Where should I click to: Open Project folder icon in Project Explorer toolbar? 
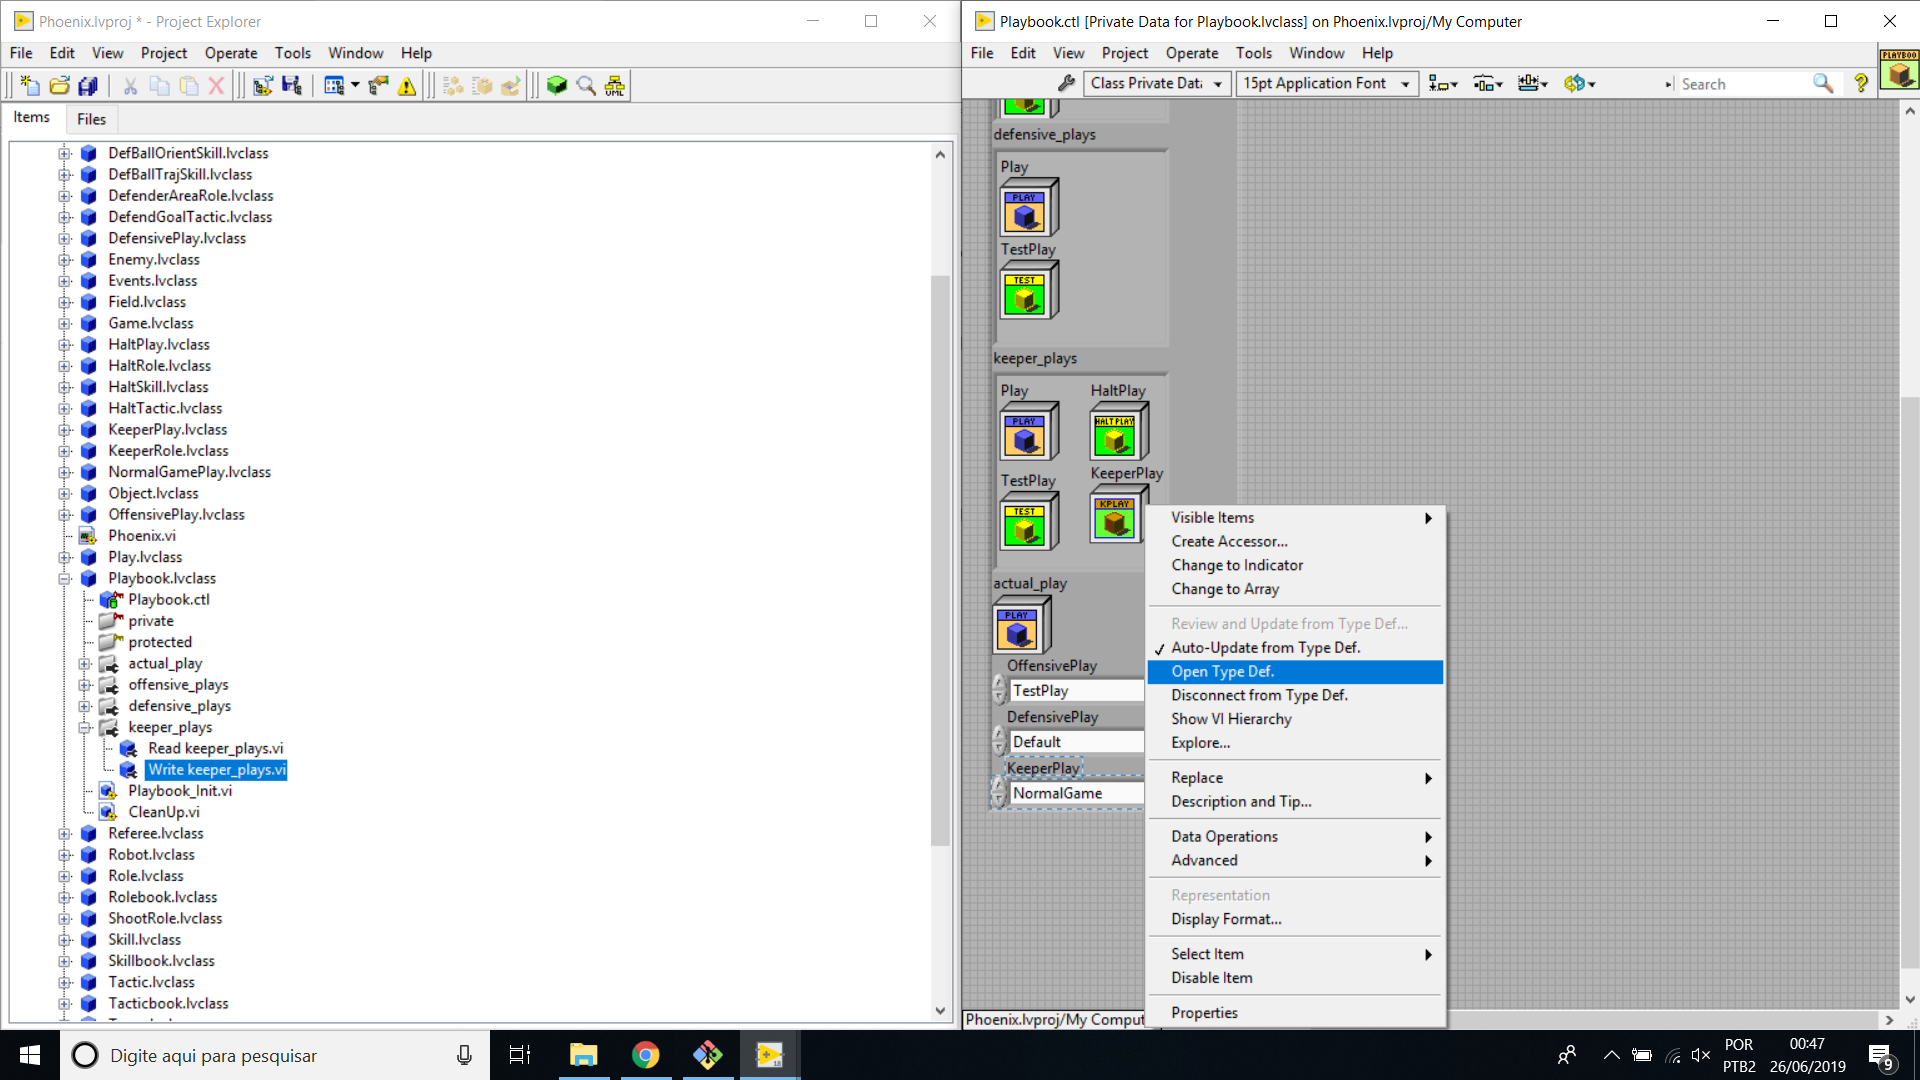[x=59, y=86]
